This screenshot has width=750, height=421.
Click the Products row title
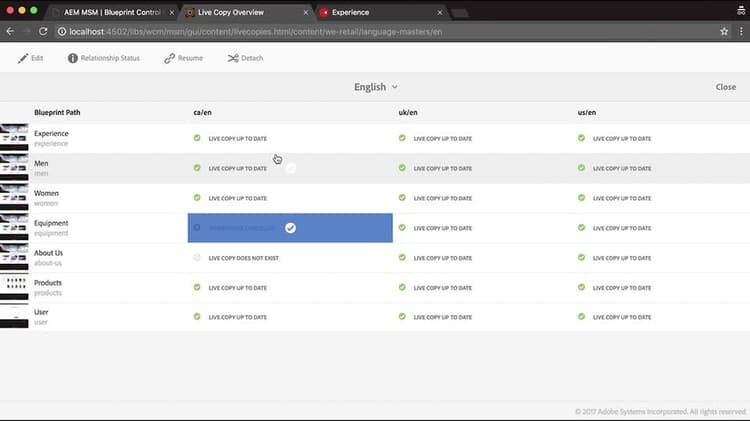(x=48, y=283)
